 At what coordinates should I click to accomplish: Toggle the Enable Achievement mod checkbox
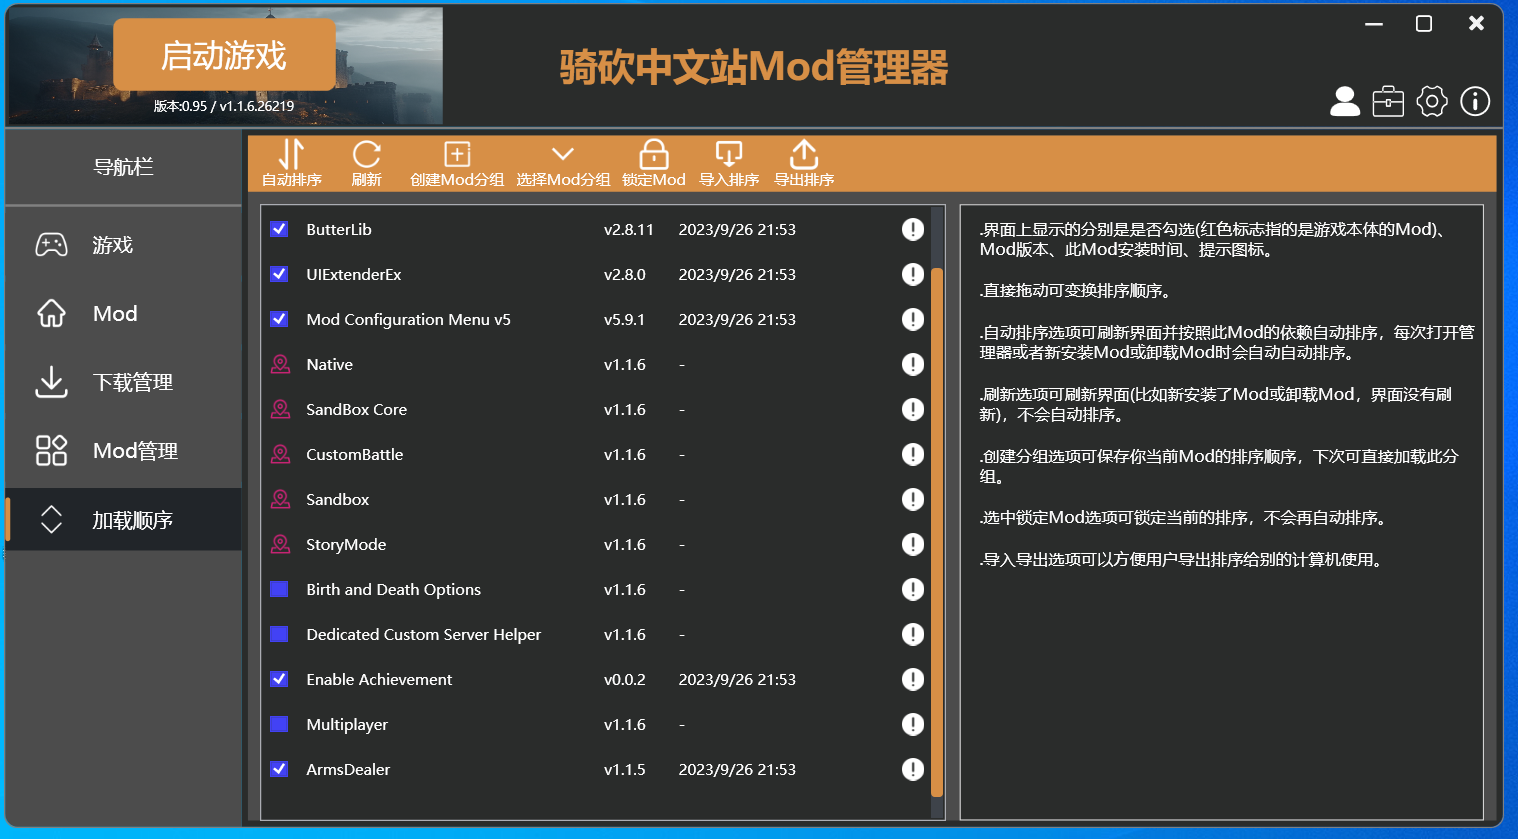tap(279, 679)
